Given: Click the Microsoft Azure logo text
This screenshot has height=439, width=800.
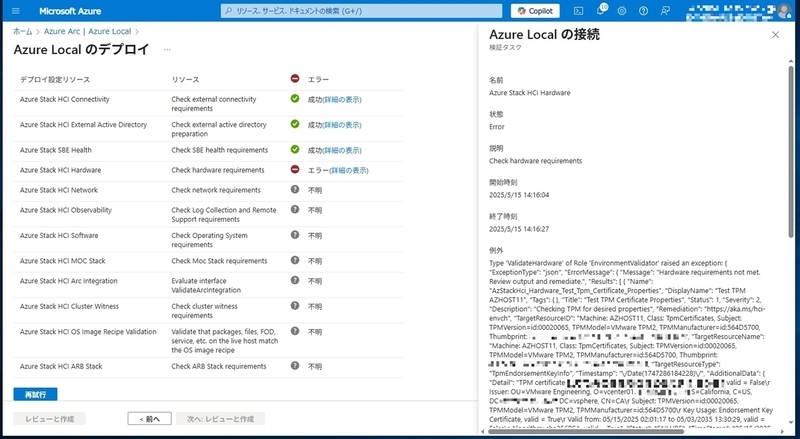Looking at the screenshot, I should (x=70, y=11).
